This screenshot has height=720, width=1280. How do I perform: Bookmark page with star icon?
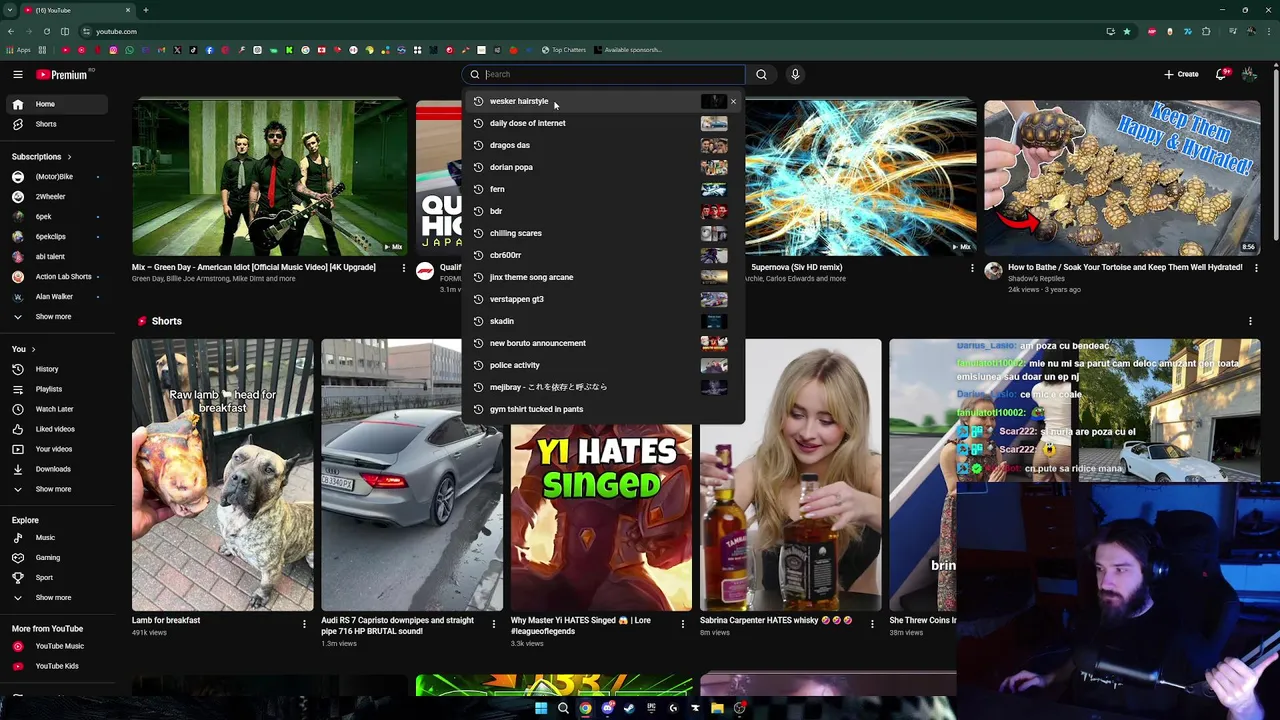click(1127, 31)
